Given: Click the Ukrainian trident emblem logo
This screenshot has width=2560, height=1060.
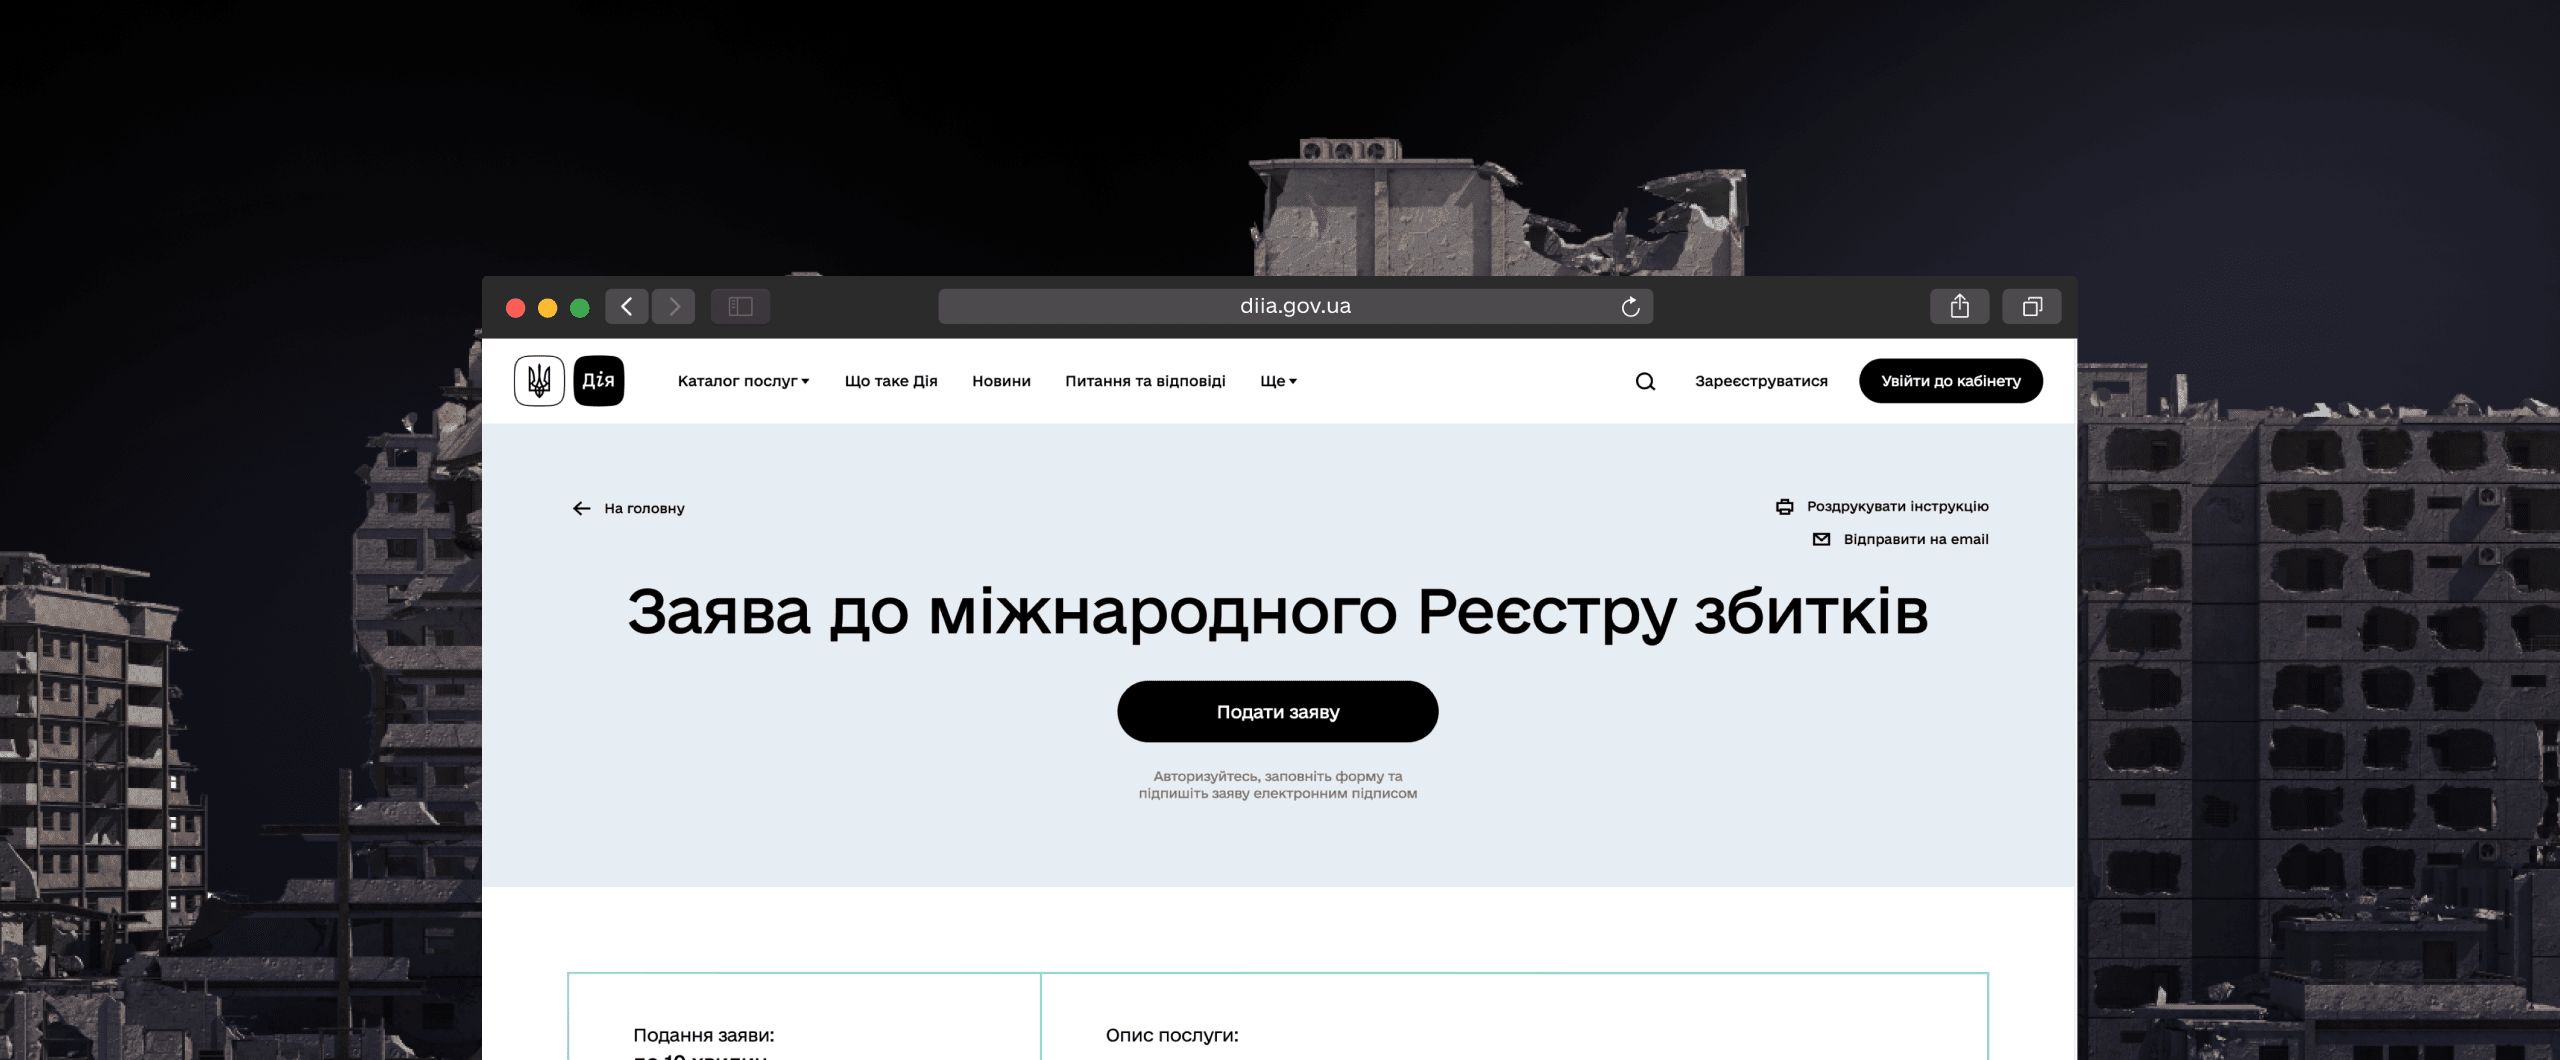Looking at the screenshot, I should click(539, 381).
